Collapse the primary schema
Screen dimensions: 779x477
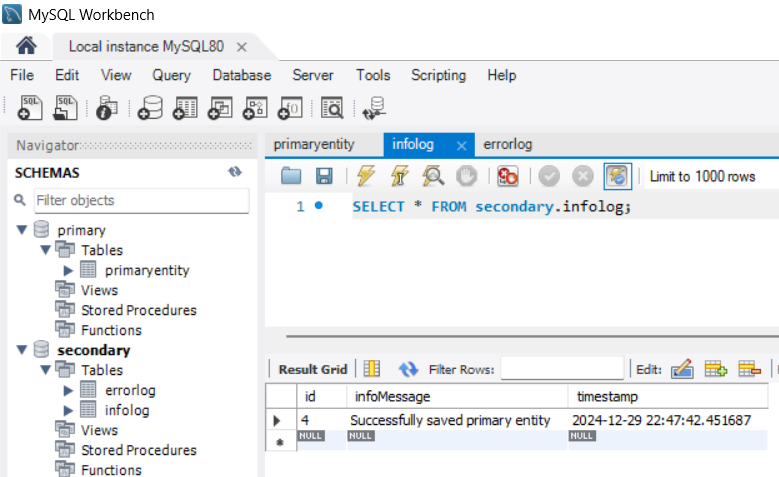[x=21, y=230]
